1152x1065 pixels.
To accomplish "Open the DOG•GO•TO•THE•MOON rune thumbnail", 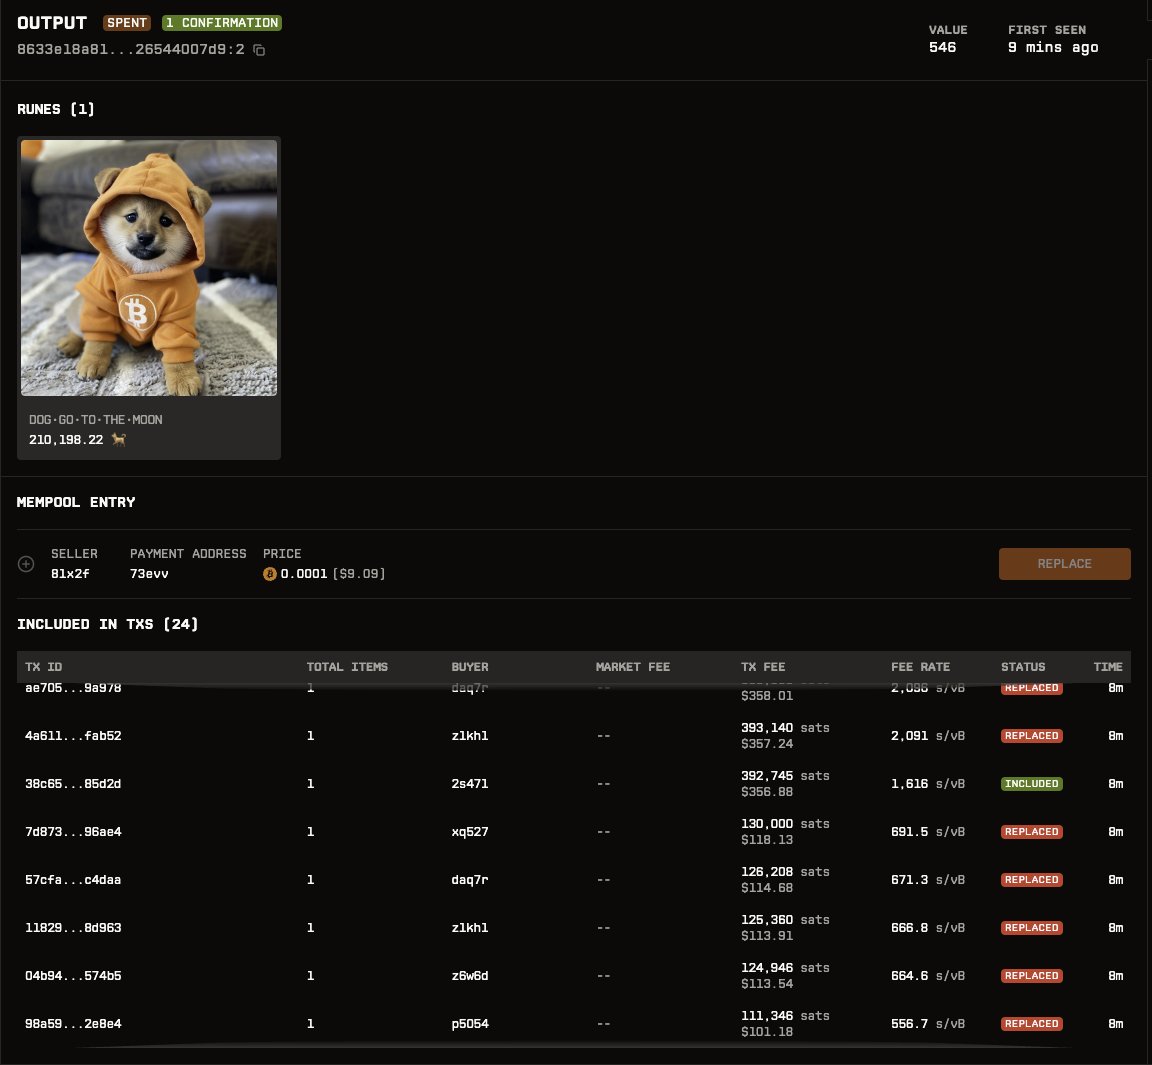I will coord(149,268).
